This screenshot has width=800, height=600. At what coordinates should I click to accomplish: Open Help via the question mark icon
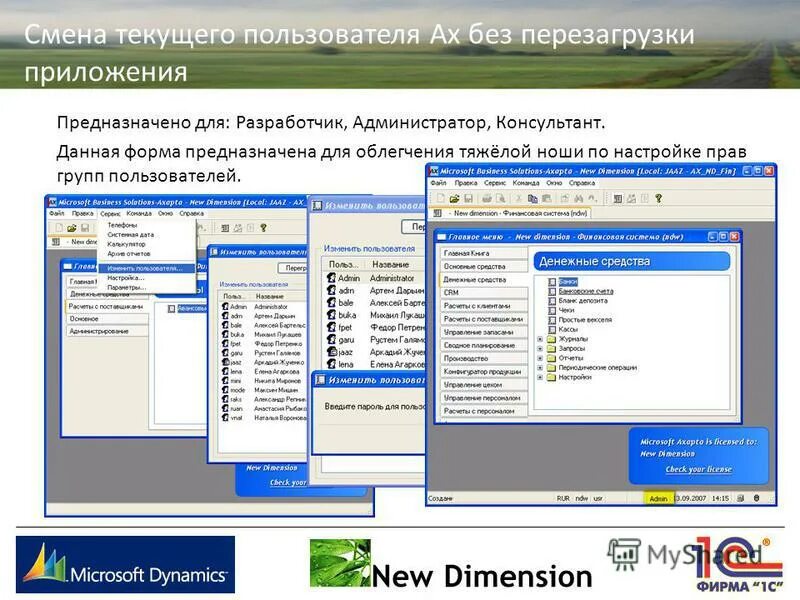pos(657,198)
